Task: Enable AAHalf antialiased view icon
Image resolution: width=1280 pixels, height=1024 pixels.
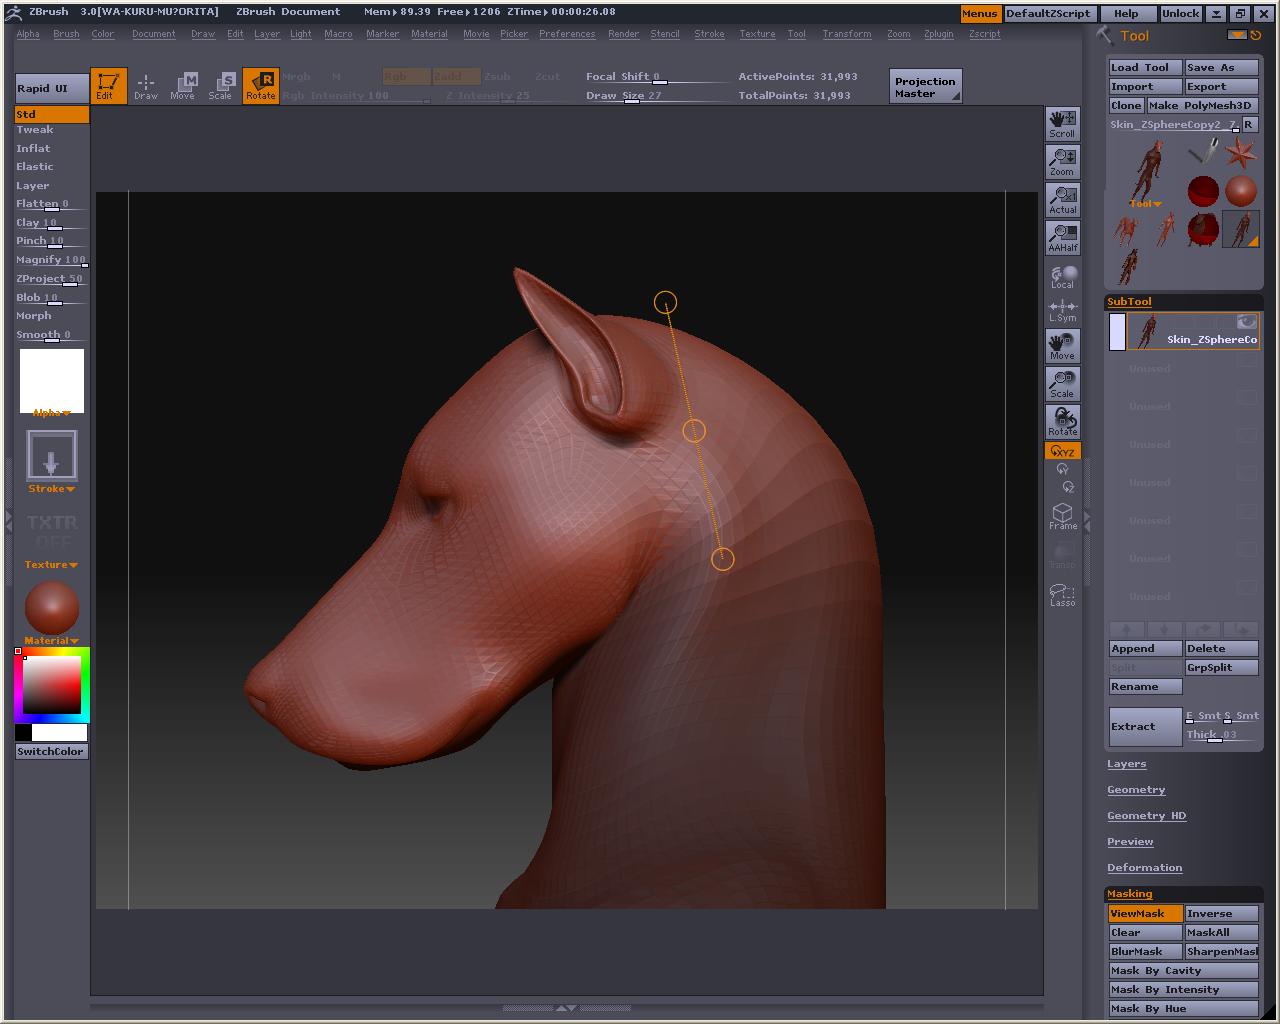Action: click(x=1062, y=237)
